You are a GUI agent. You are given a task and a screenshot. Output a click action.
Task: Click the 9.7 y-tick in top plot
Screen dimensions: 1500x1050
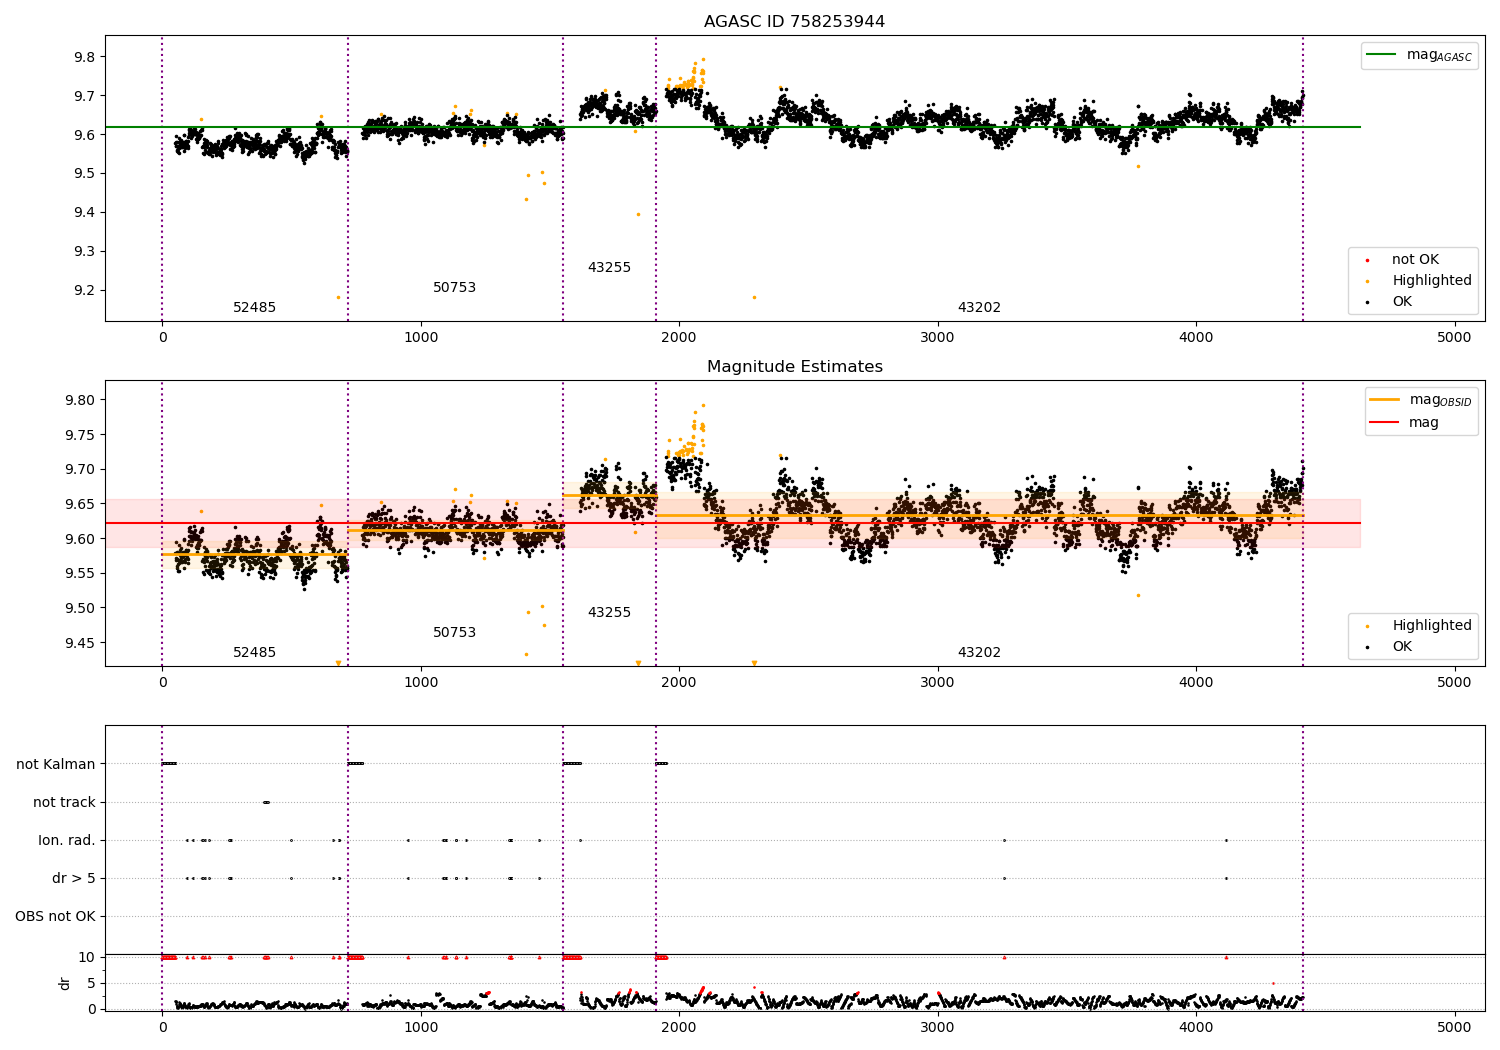pyautogui.click(x=85, y=97)
